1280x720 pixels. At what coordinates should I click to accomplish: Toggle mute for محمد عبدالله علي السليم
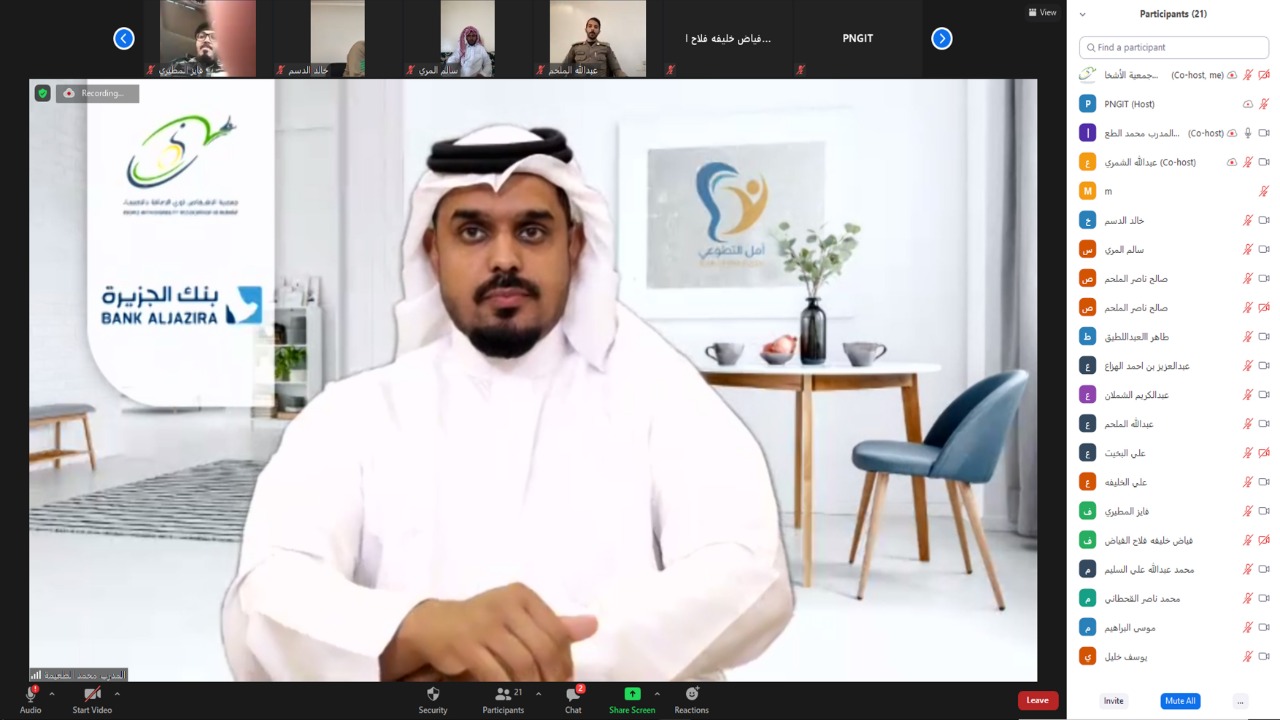tap(1248, 569)
